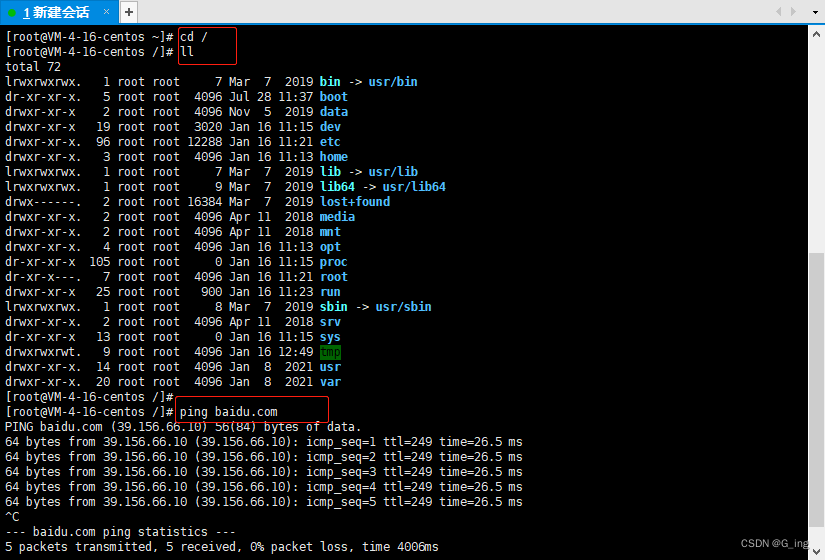
Task: Click the 'media' directory name
Action: coord(337,217)
